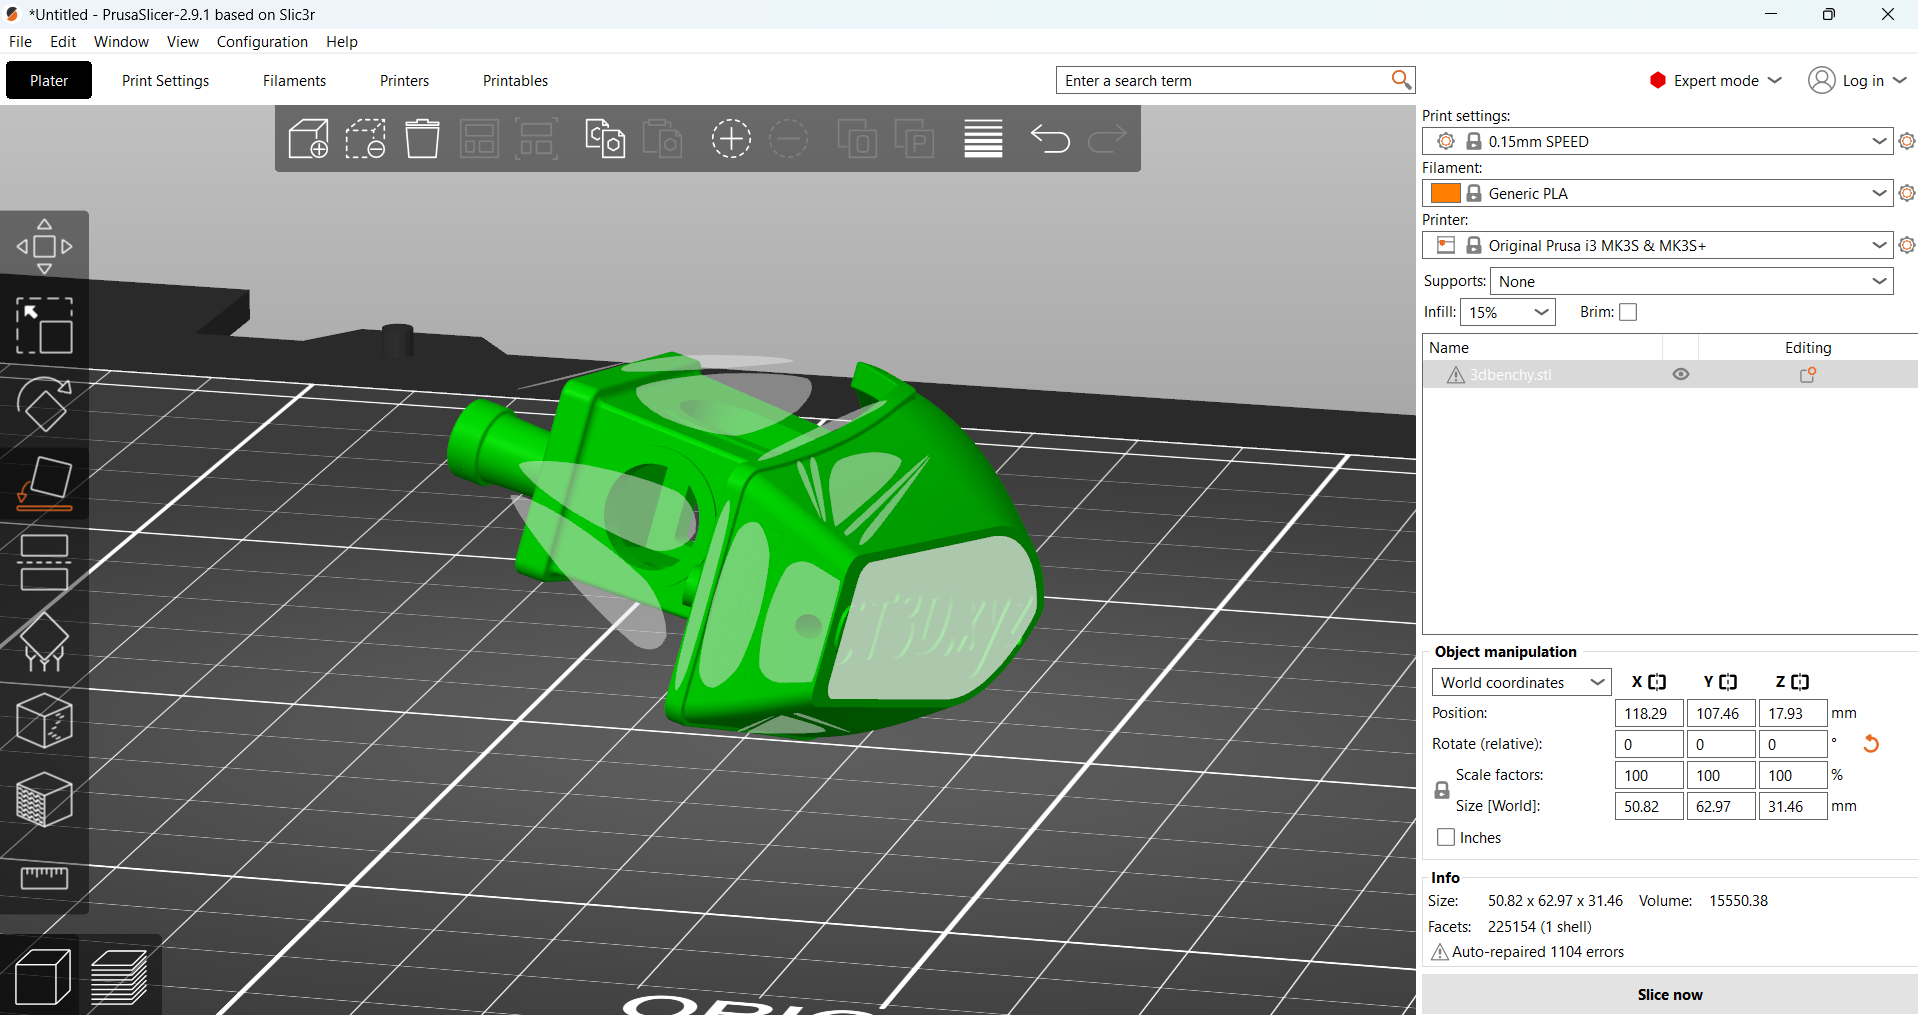
Task: Click the Copy toolbar icon
Action: point(605,139)
